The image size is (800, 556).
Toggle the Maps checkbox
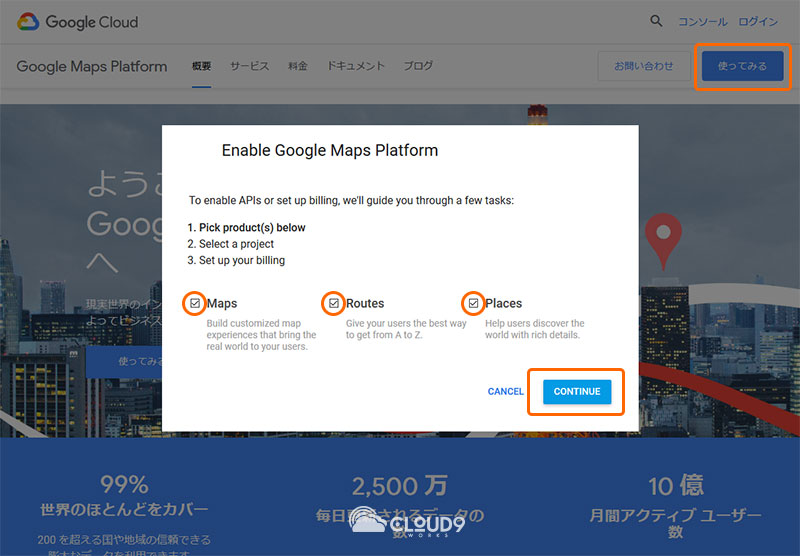(x=195, y=304)
